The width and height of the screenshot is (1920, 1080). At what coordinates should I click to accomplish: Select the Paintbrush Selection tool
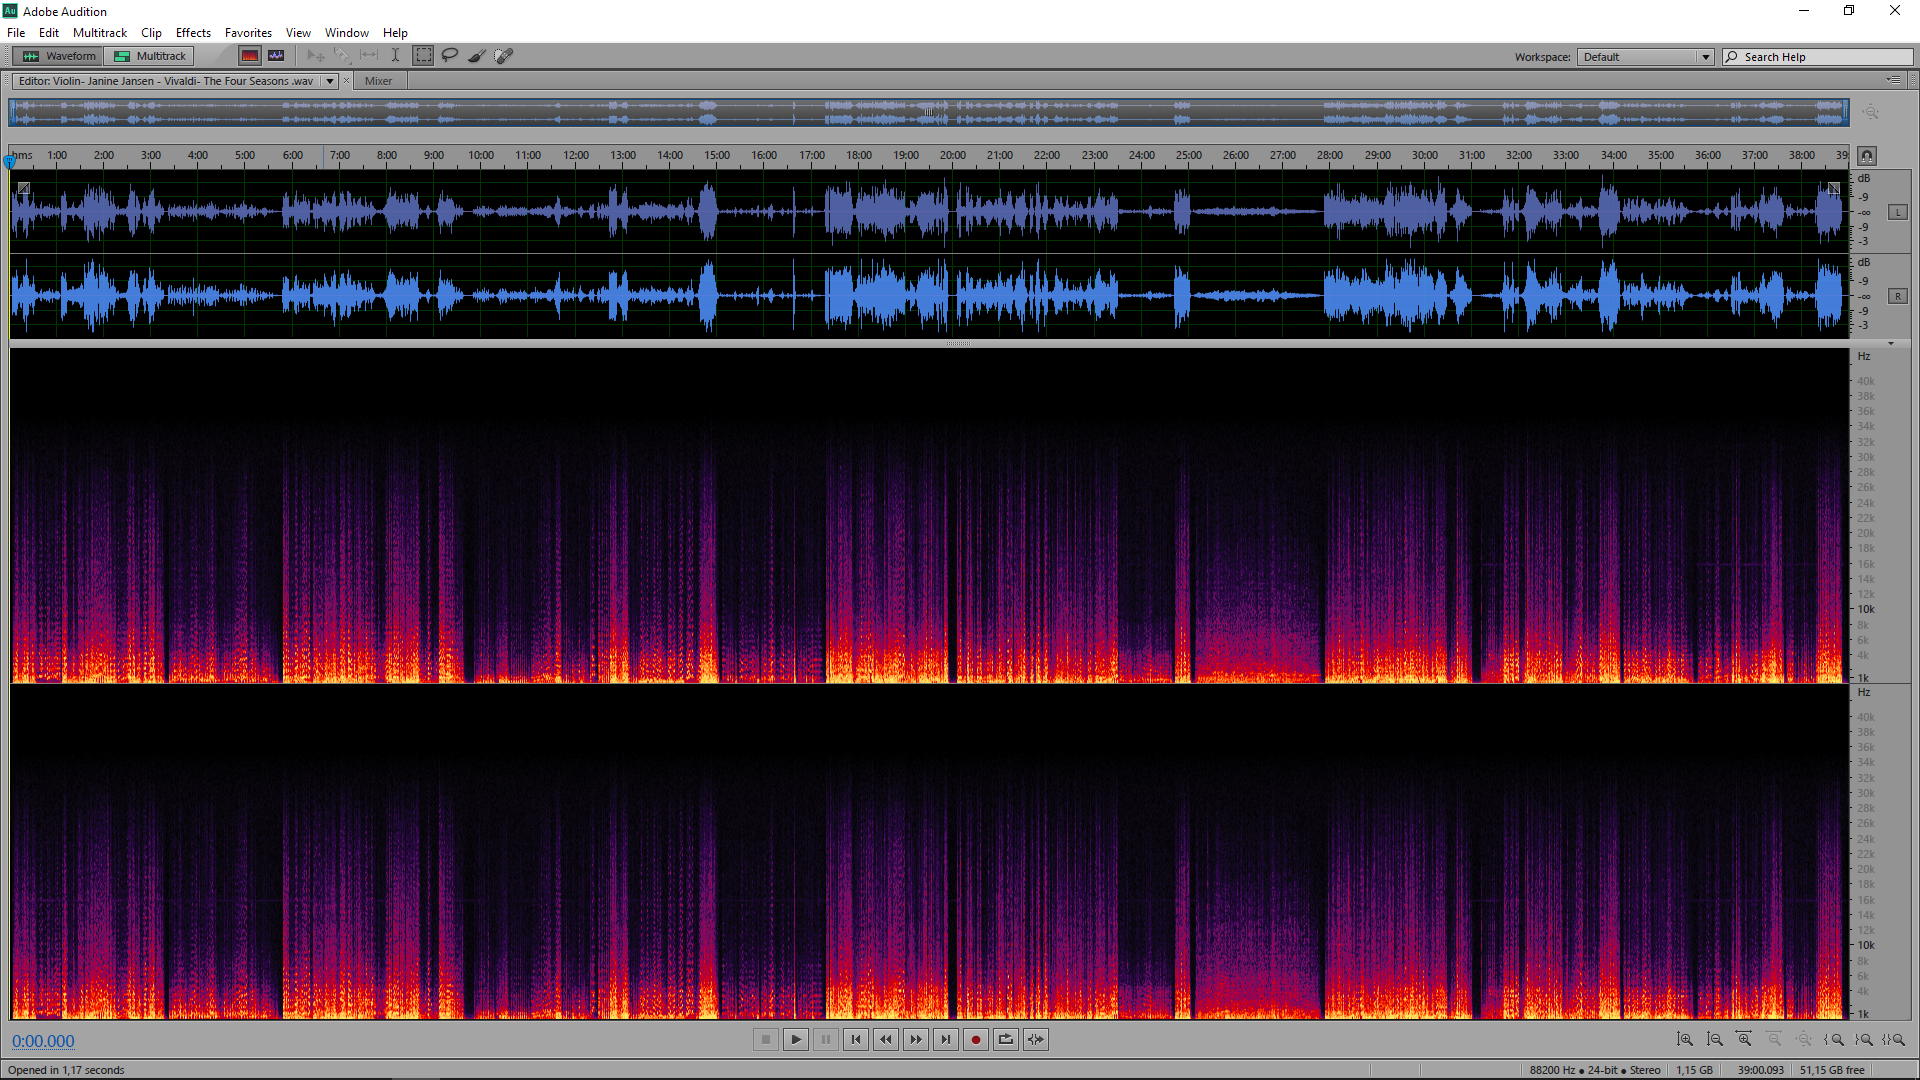click(477, 56)
